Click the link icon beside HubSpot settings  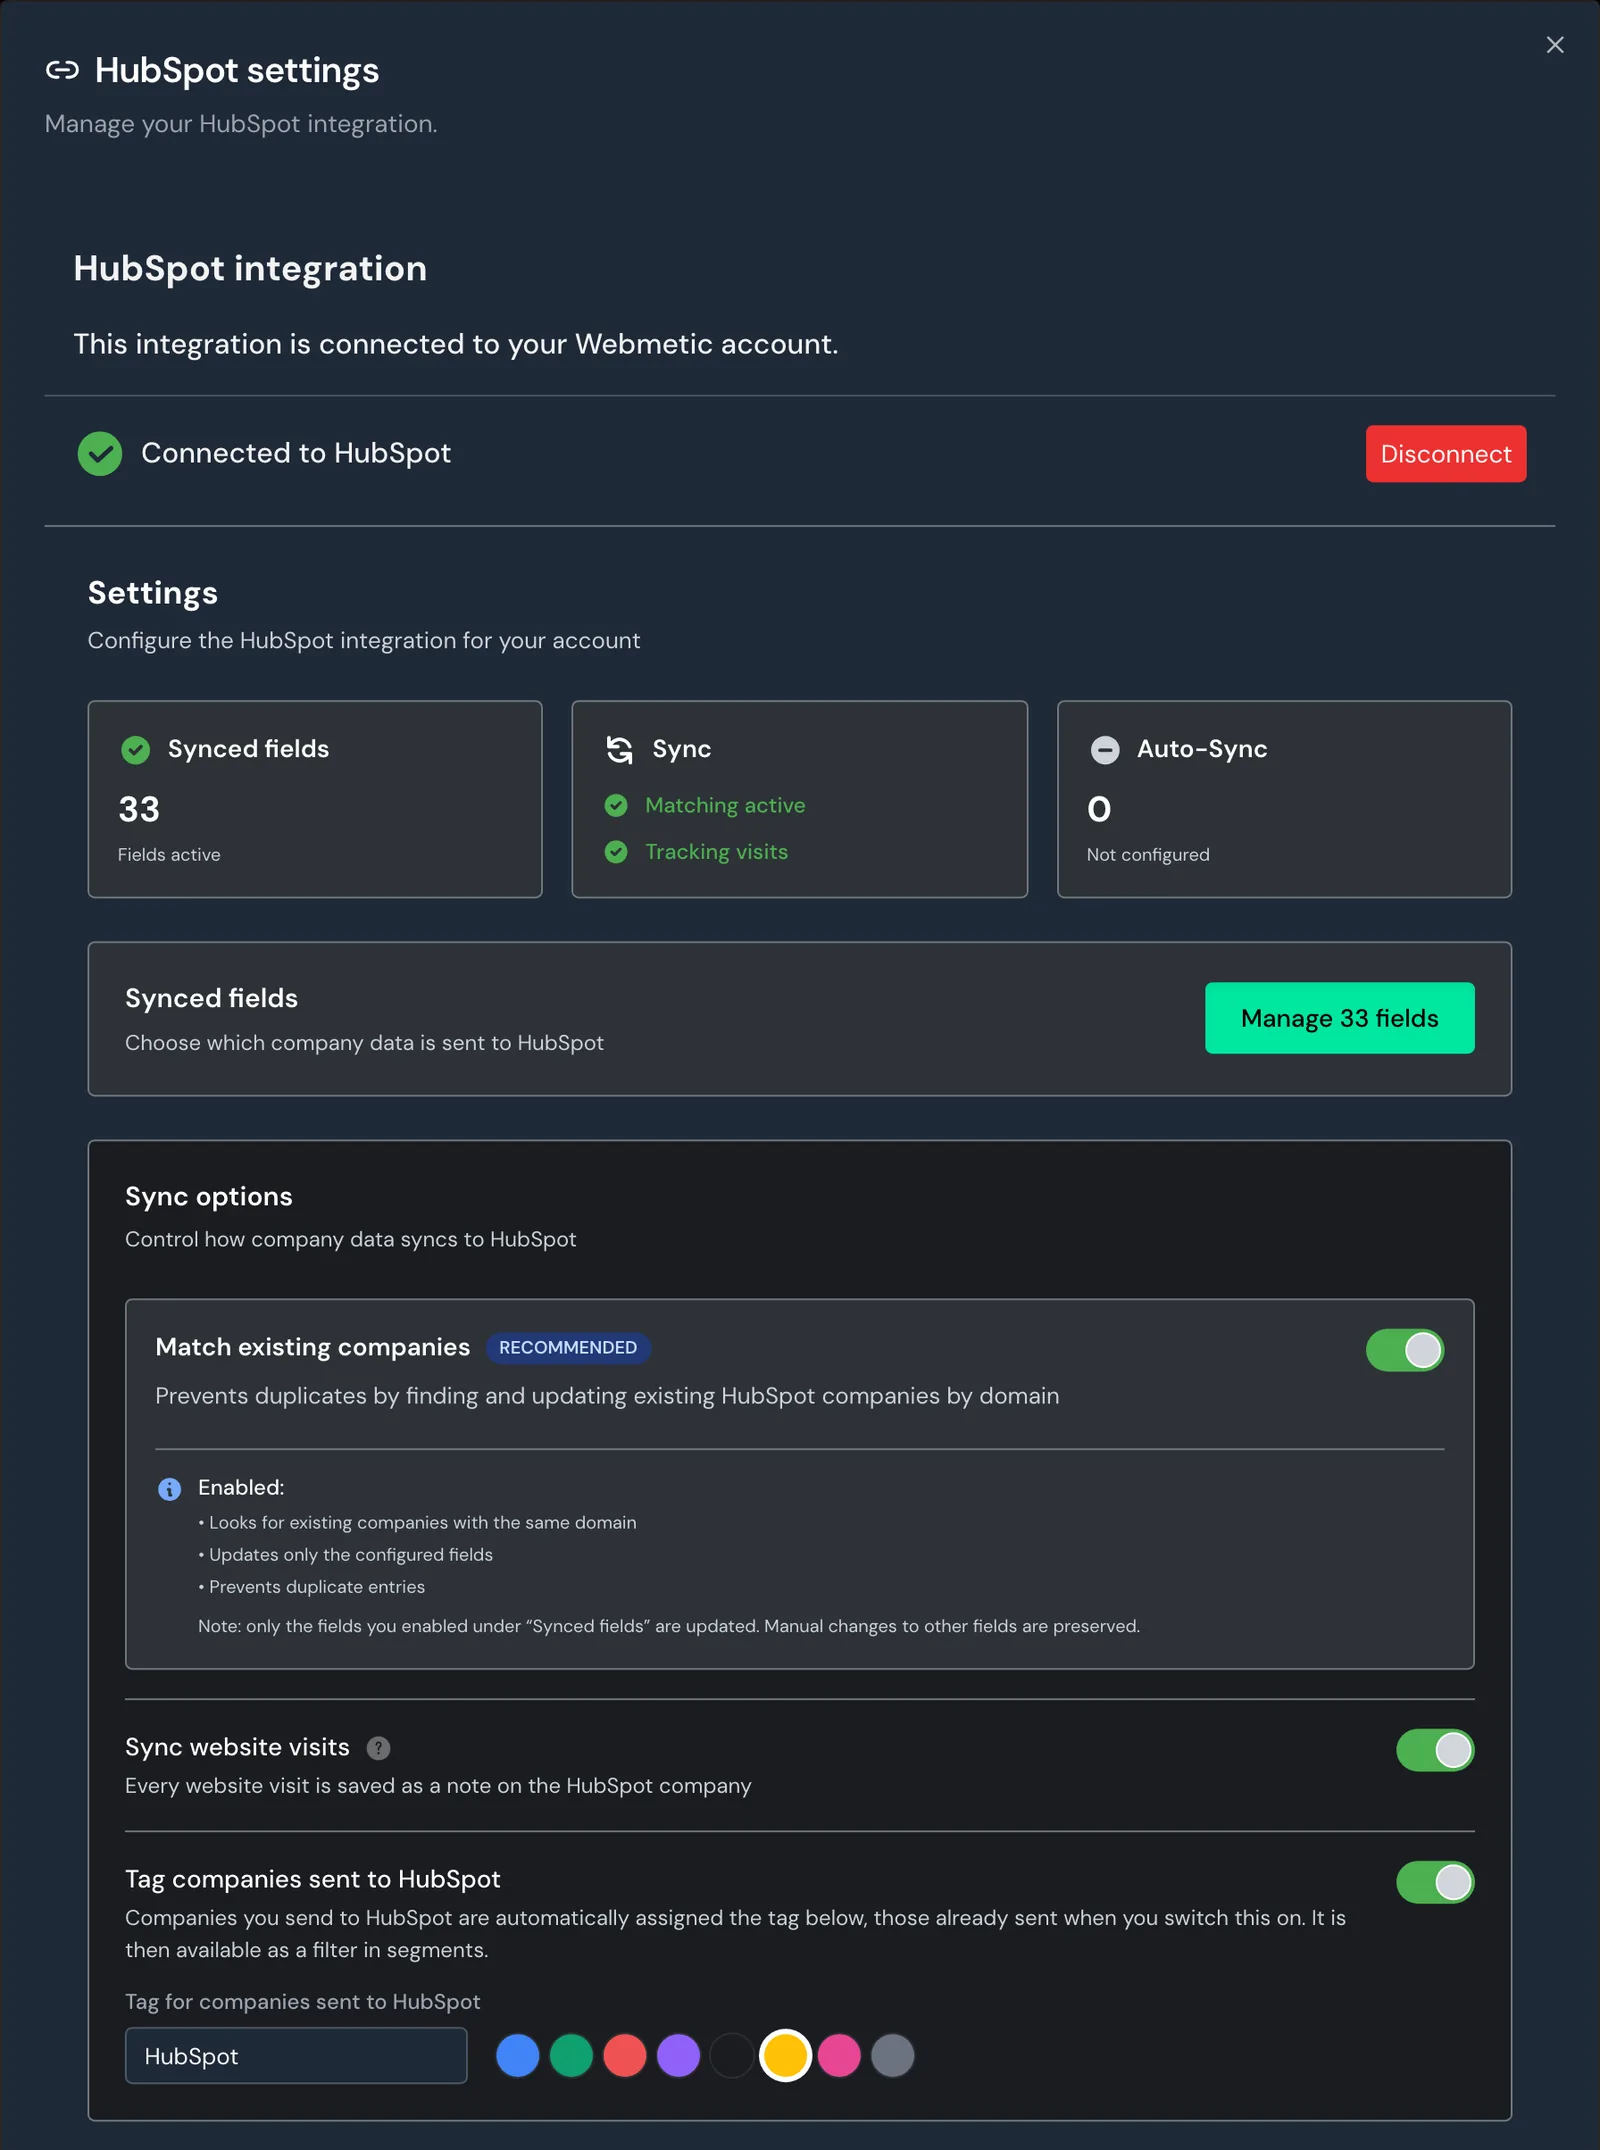click(x=62, y=70)
